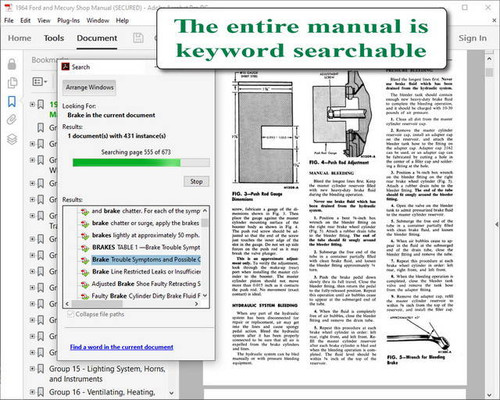The image size is (500, 400).
Task: Open the attachments paperclip panel icon
Action: [12, 119]
